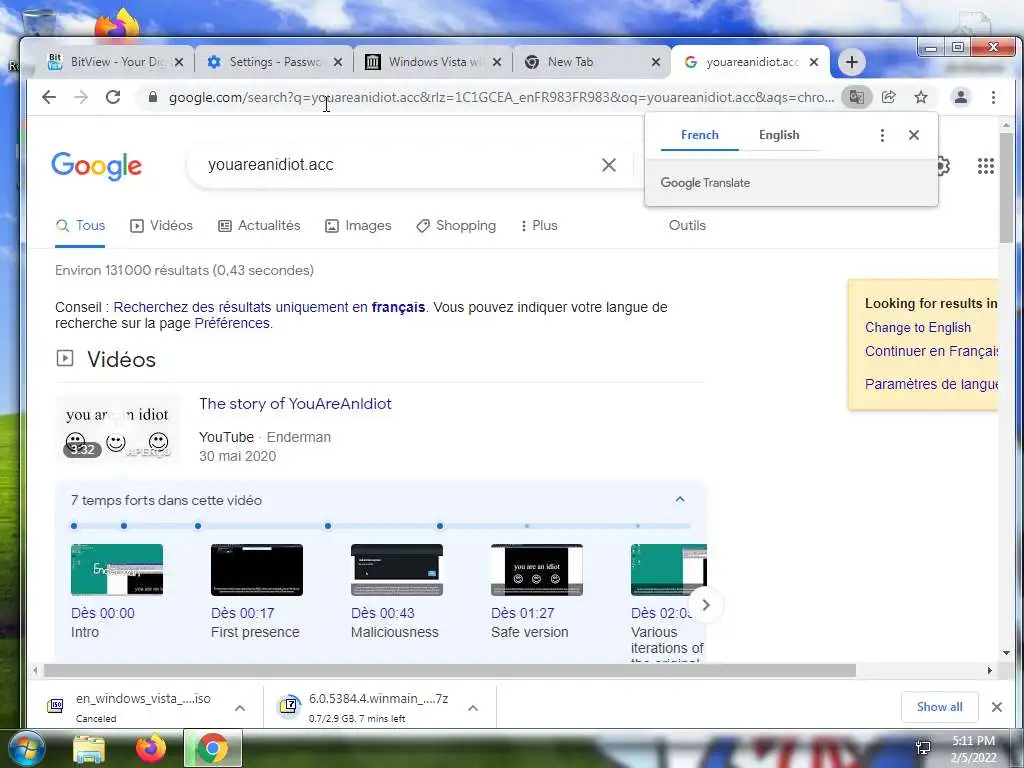Open the Préférences link

(x=232, y=323)
